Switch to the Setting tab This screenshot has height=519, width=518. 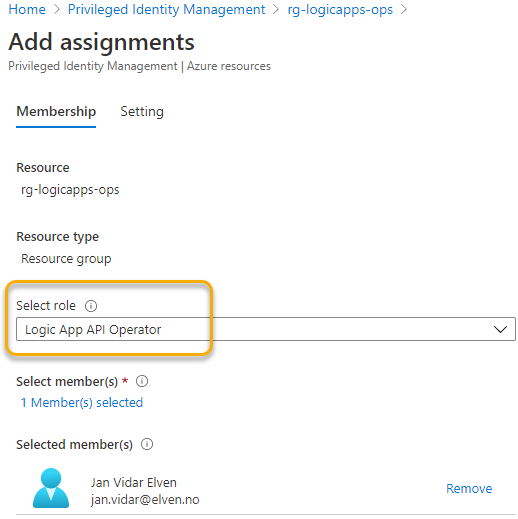point(142,111)
